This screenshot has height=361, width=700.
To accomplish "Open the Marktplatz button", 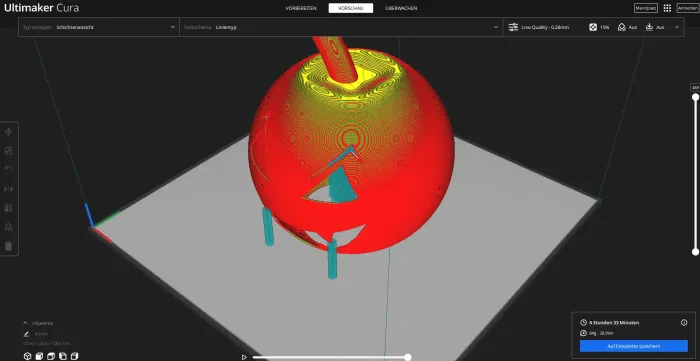I will (646, 8).
